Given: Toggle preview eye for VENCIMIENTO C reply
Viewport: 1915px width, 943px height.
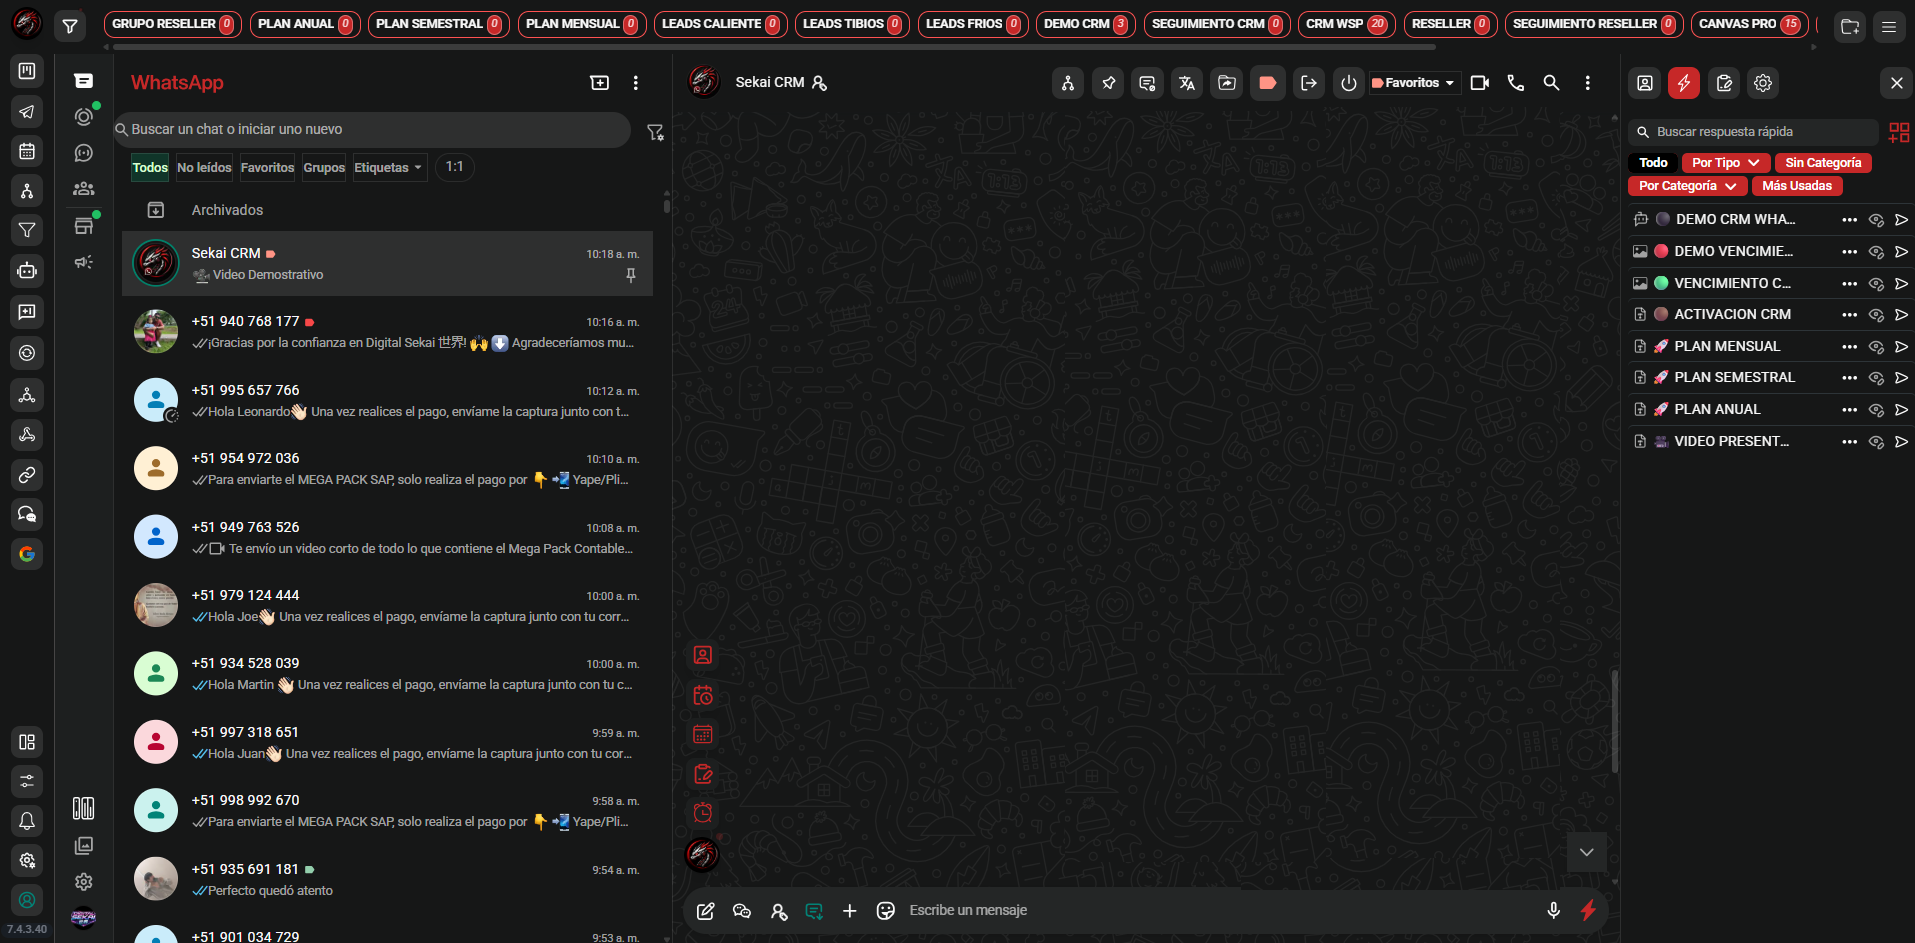Looking at the screenshot, I should click(x=1876, y=284).
